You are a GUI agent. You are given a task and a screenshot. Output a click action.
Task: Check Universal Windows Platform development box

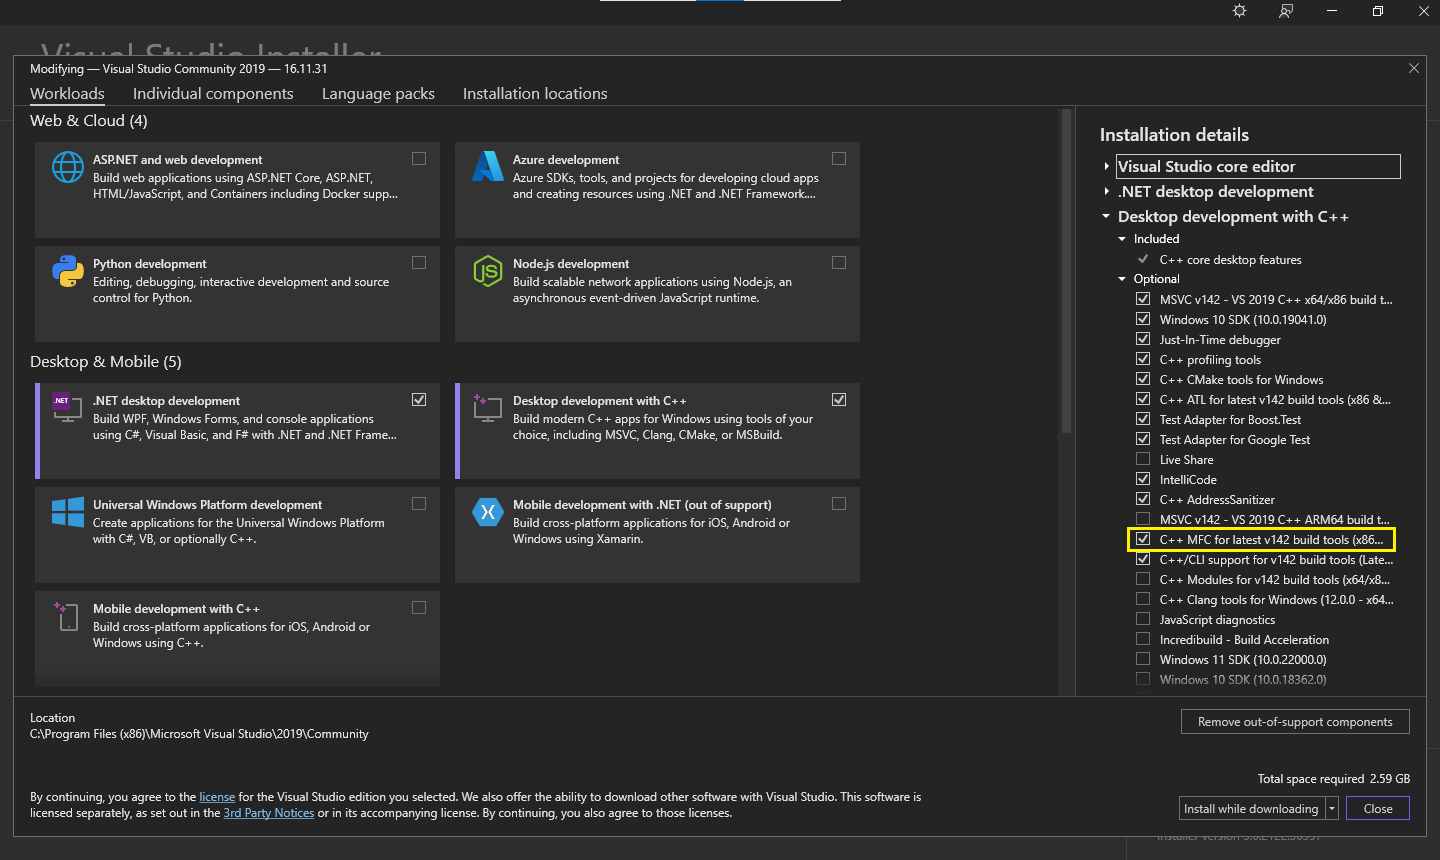419,503
